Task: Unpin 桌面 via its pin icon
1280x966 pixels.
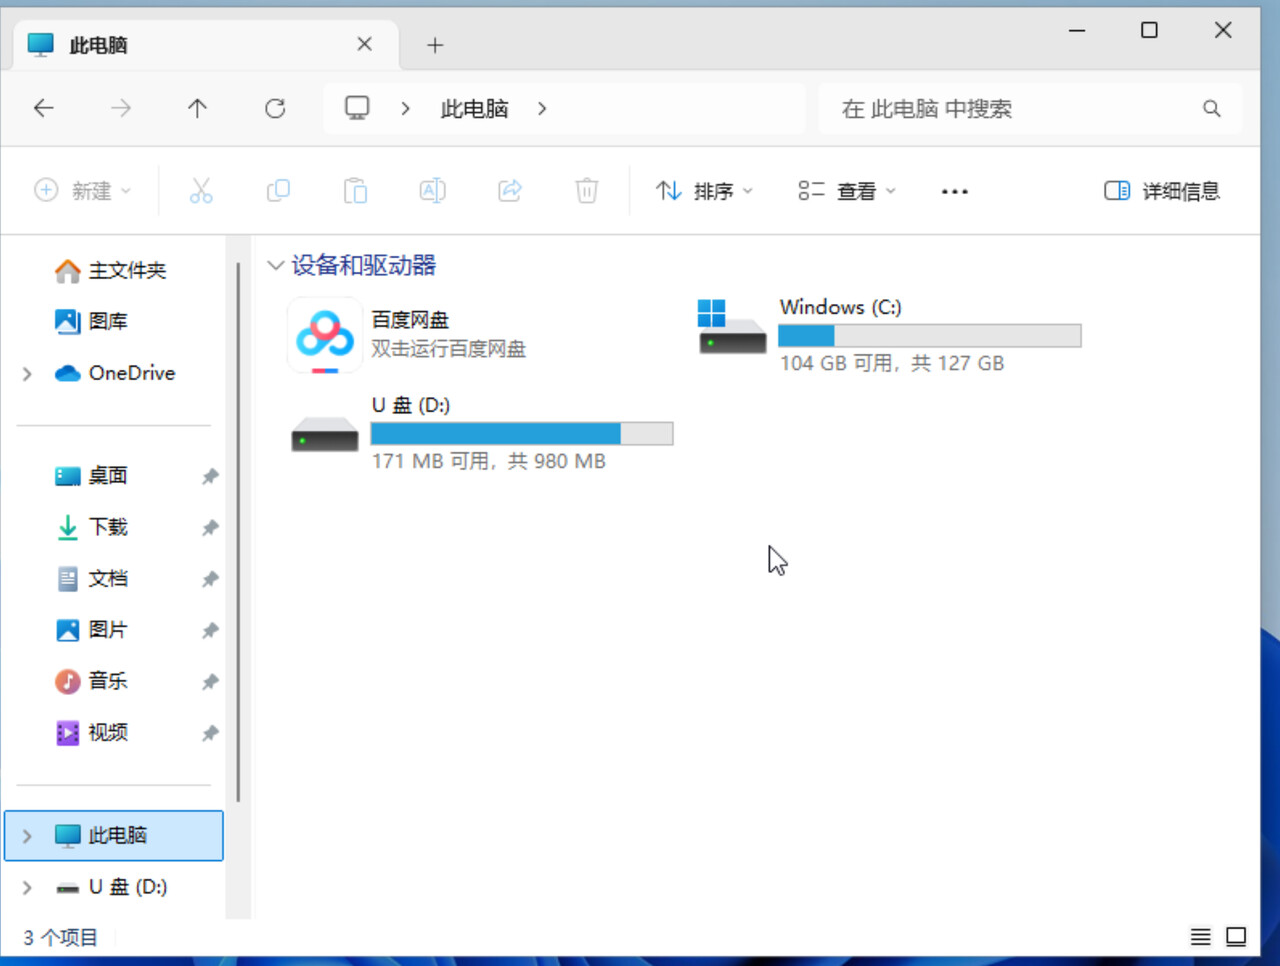Action: [x=210, y=476]
